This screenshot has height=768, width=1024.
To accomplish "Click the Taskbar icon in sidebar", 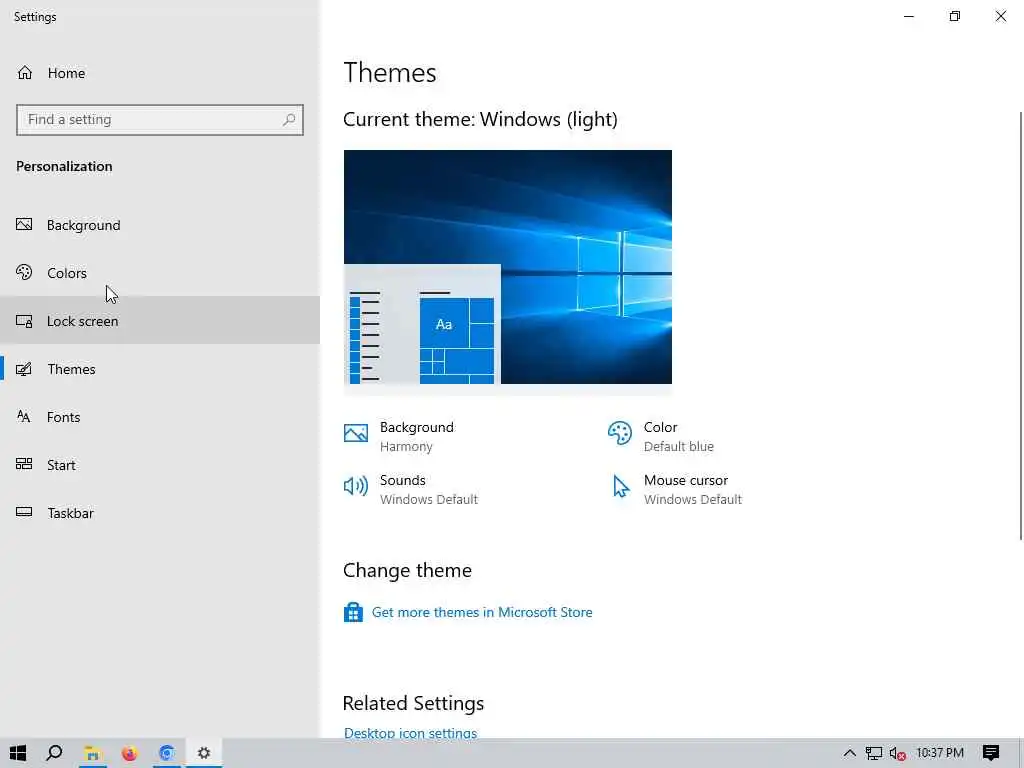I will (24, 512).
